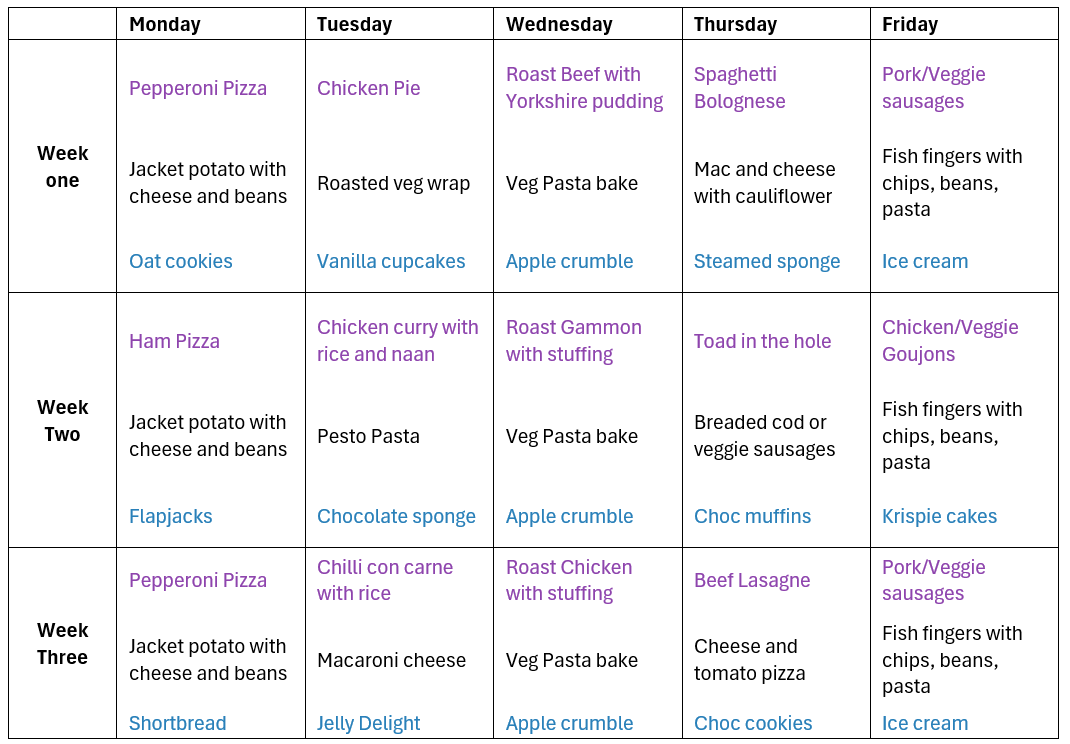
Task: Click Krispie cakes dessert
Action: 939,516
